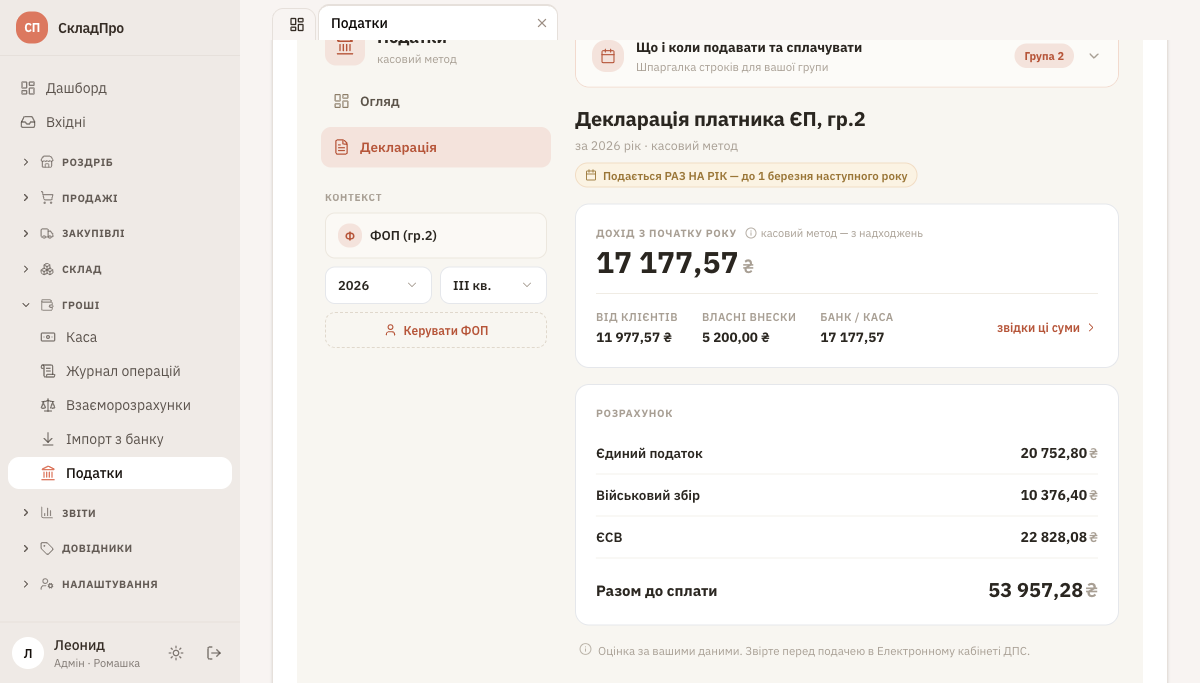This screenshot has width=1200, height=683.
Task: Select Податки in sidebar
Action: pyautogui.click(x=120, y=473)
